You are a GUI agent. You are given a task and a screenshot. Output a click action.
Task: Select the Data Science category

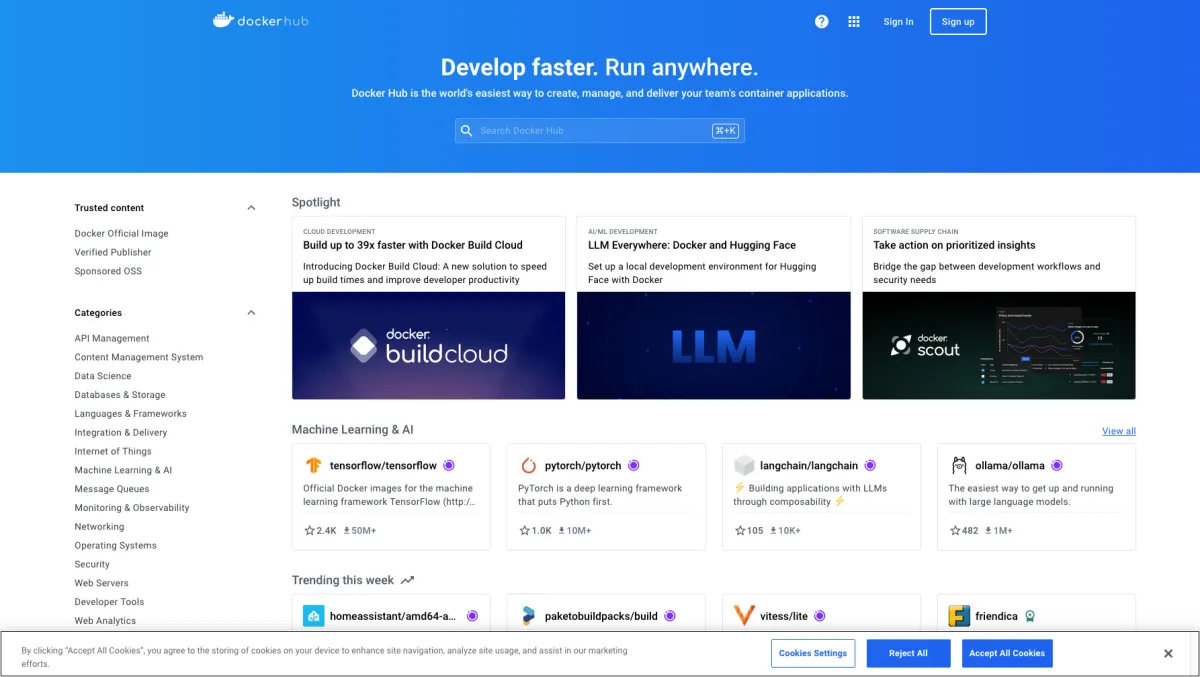pyautogui.click(x=103, y=376)
